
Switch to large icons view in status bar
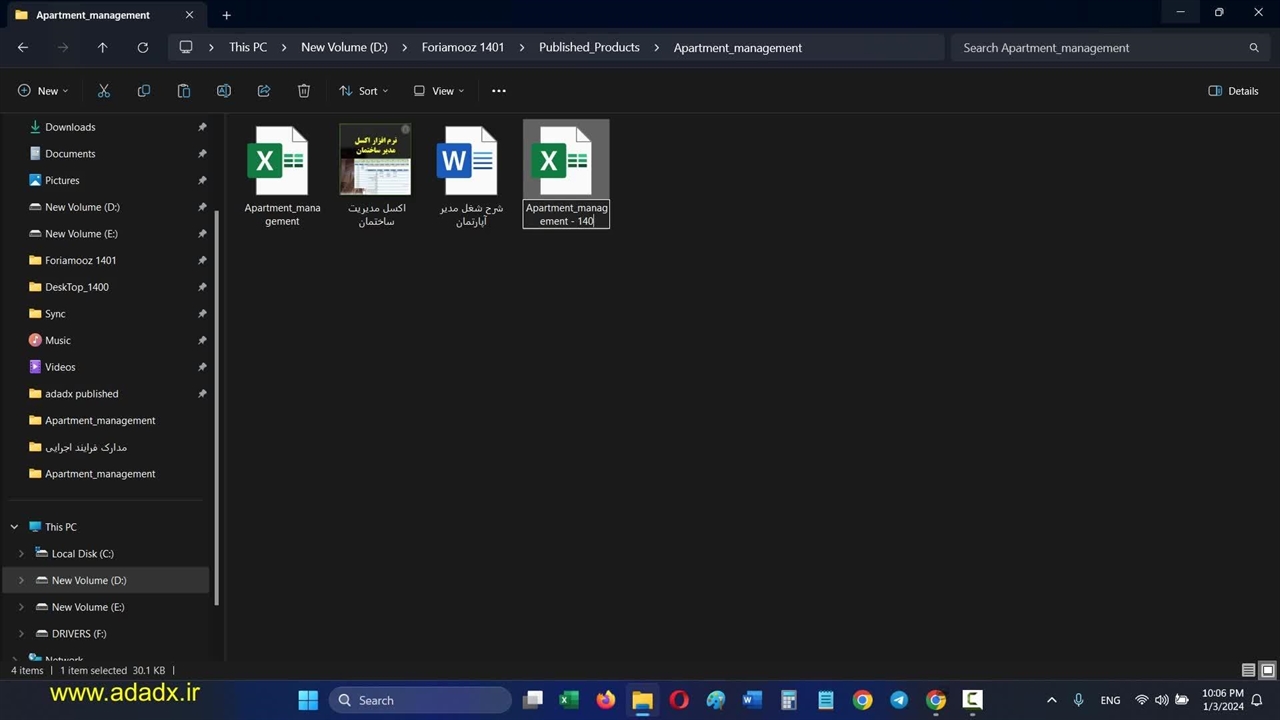1267,670
